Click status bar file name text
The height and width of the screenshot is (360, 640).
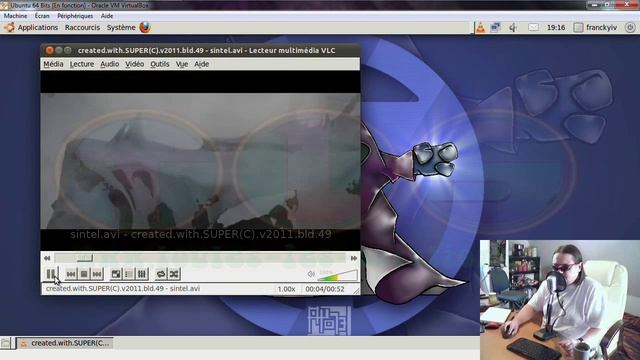pyautogui.click(x=123, y=289)
